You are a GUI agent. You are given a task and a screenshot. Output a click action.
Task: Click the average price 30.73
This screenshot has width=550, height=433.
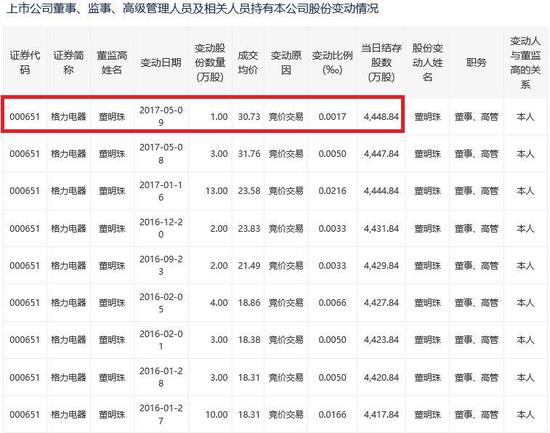tap(249, 116)
